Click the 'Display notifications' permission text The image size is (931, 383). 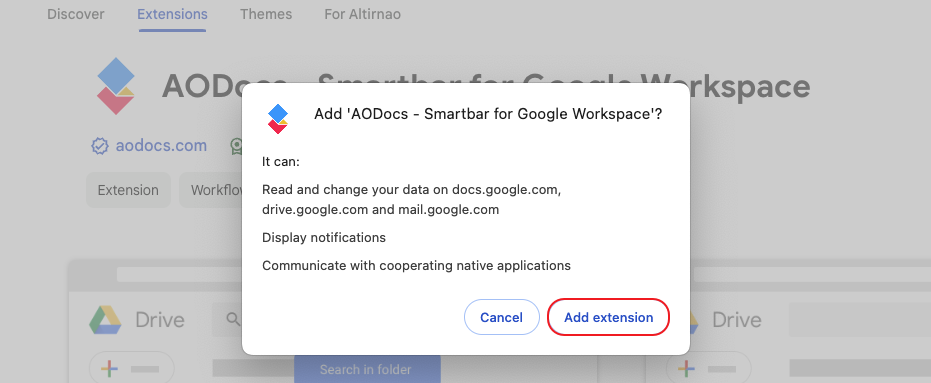pyautogui.click(x=324, y=238)
